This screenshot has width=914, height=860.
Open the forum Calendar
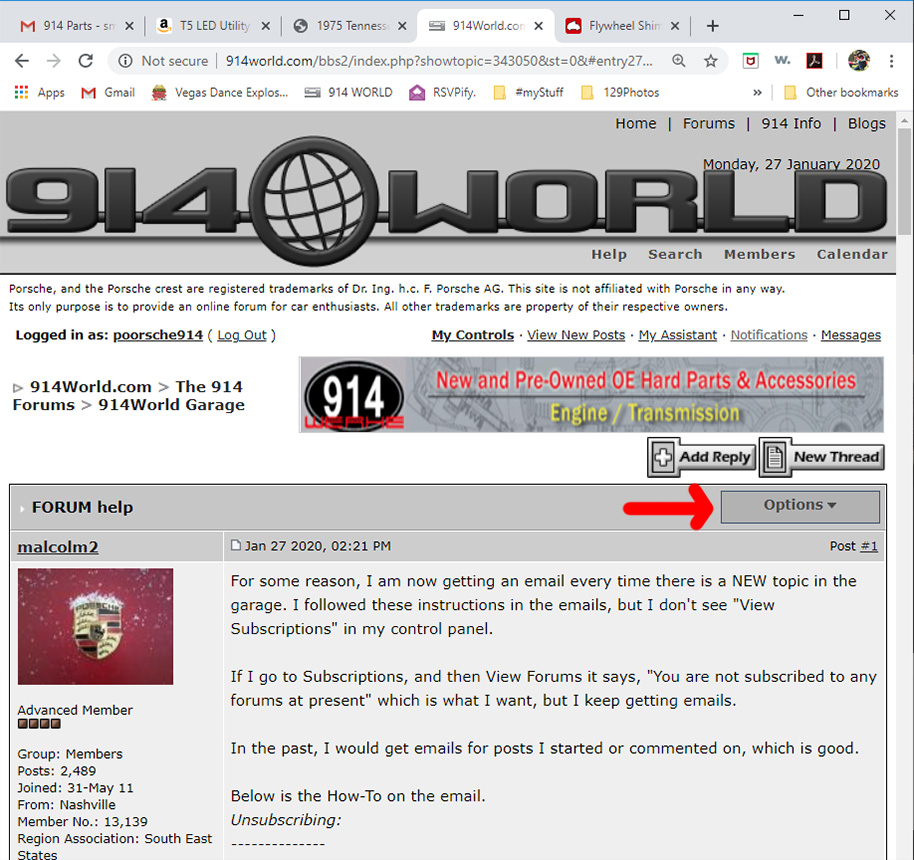click(852, 254)
